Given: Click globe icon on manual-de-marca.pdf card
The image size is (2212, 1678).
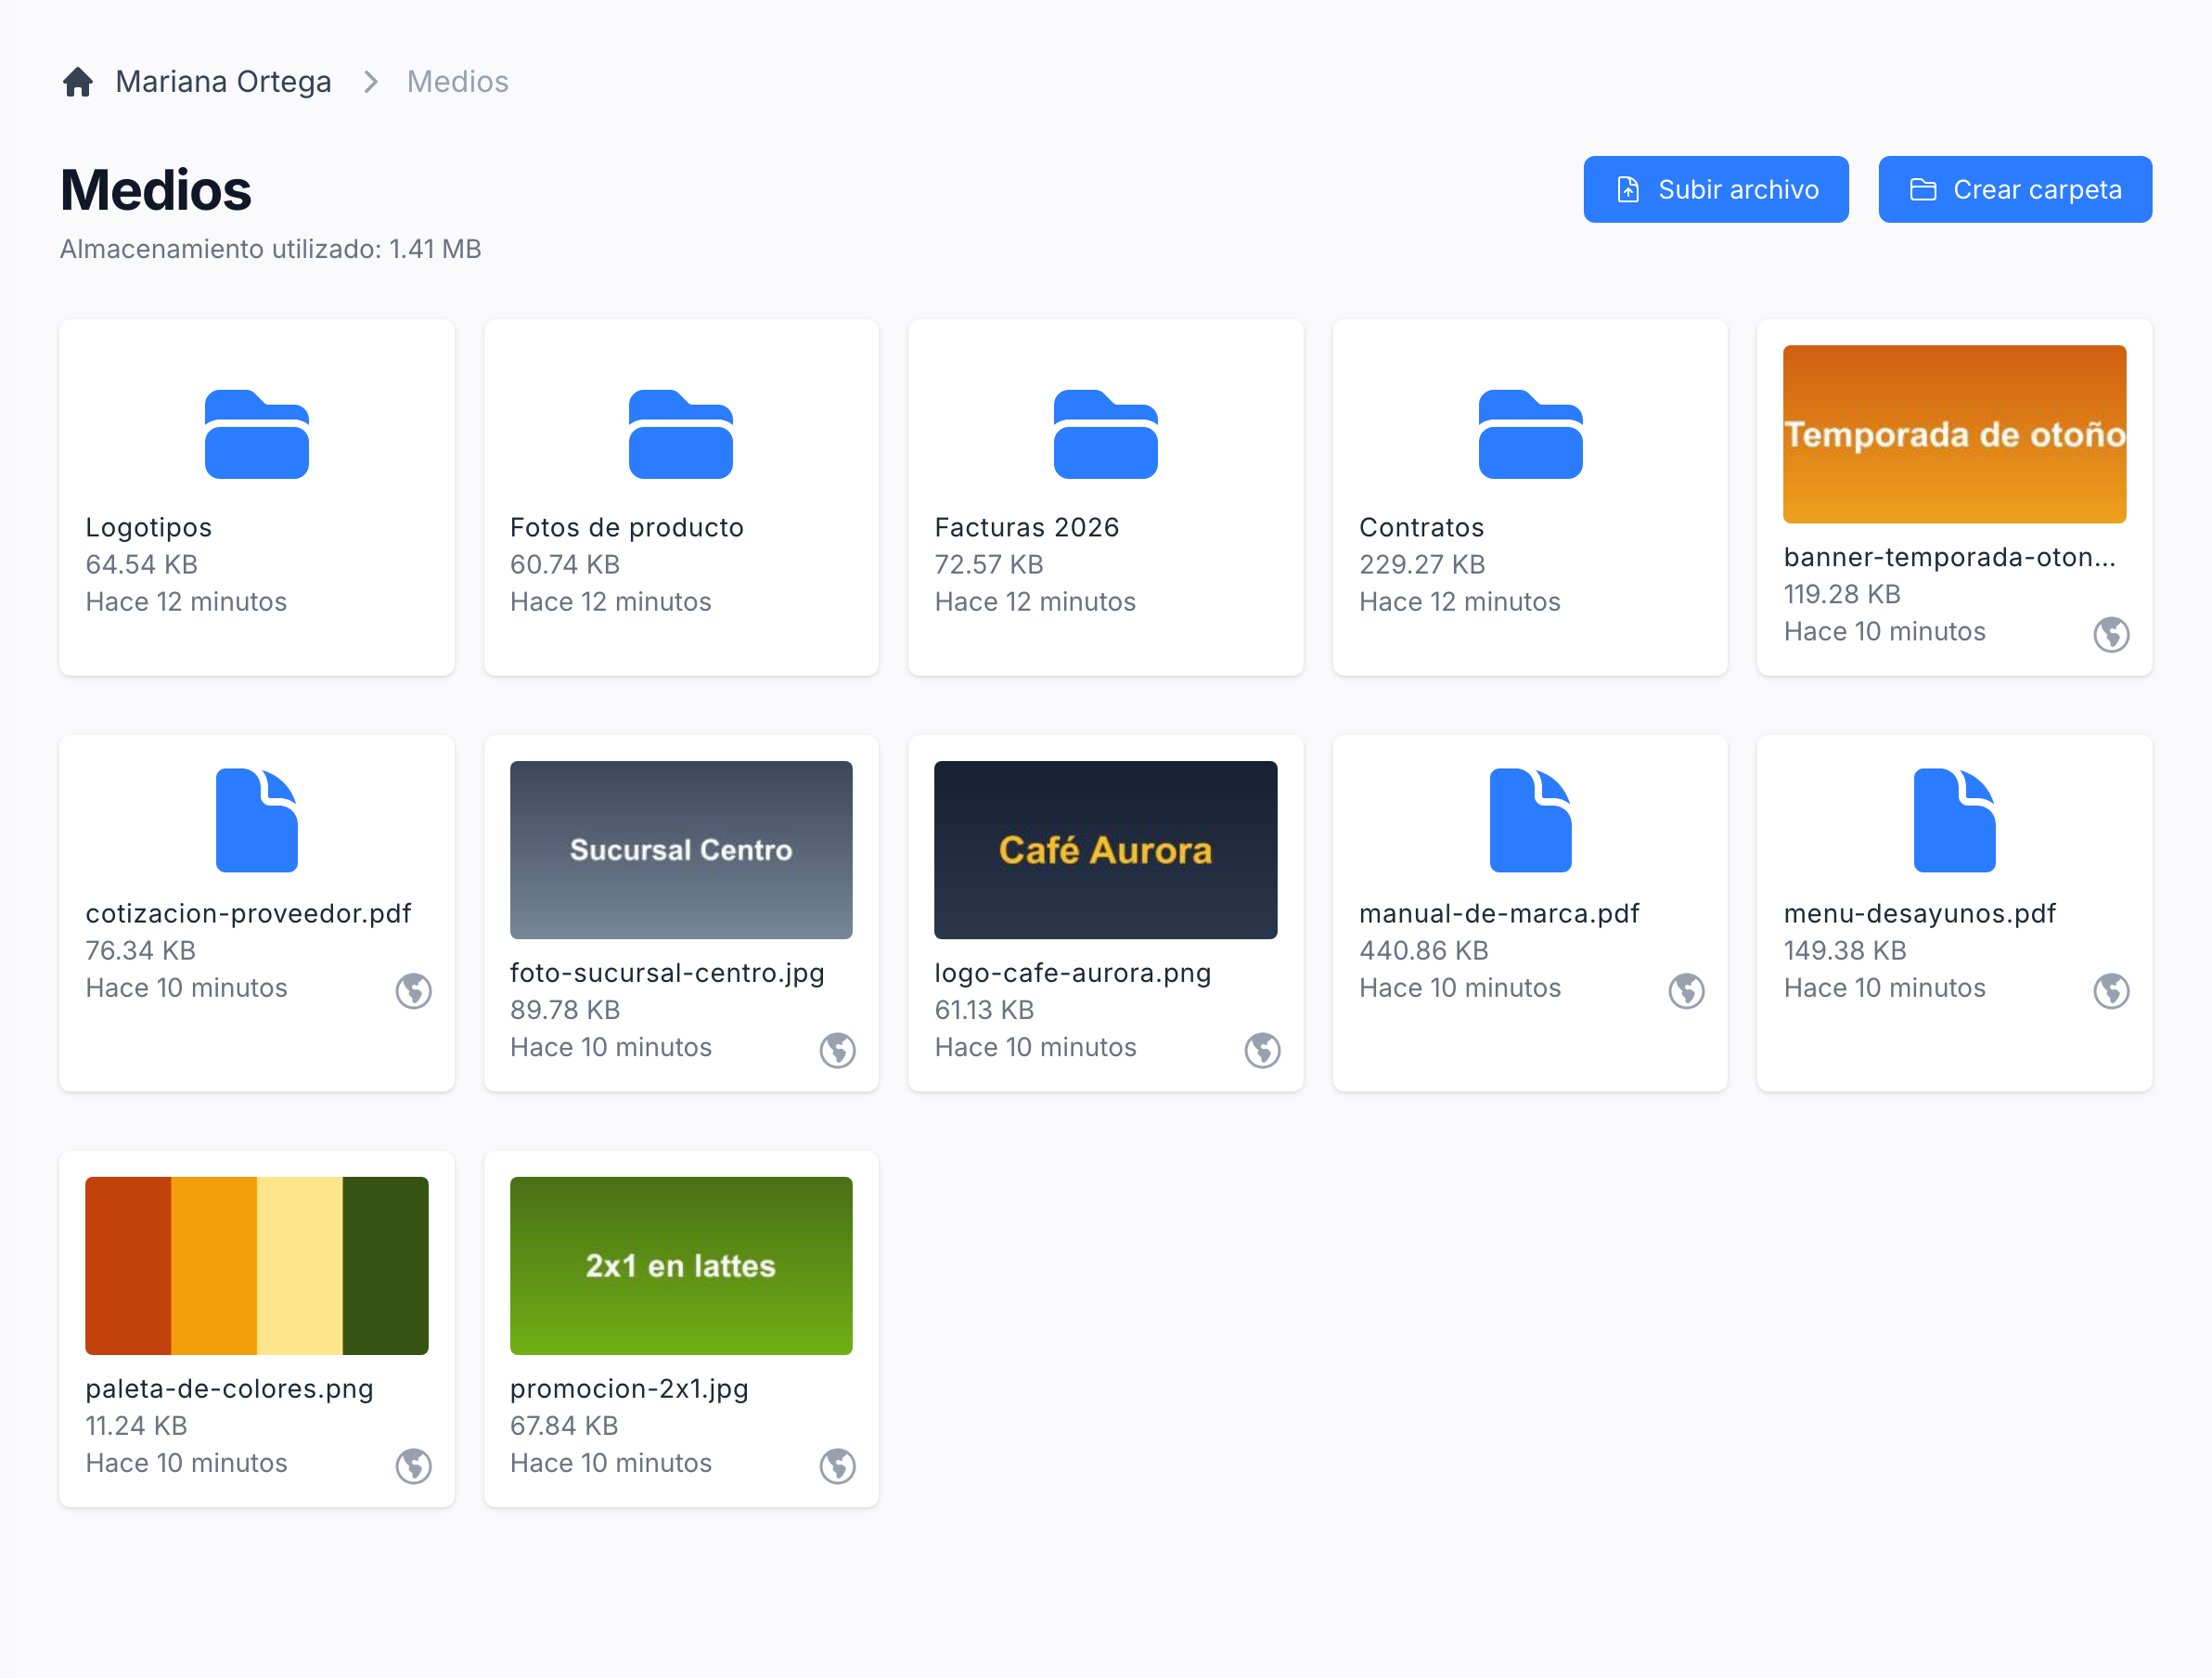Looking at the screenshot, I should (x=1687, y=990).
